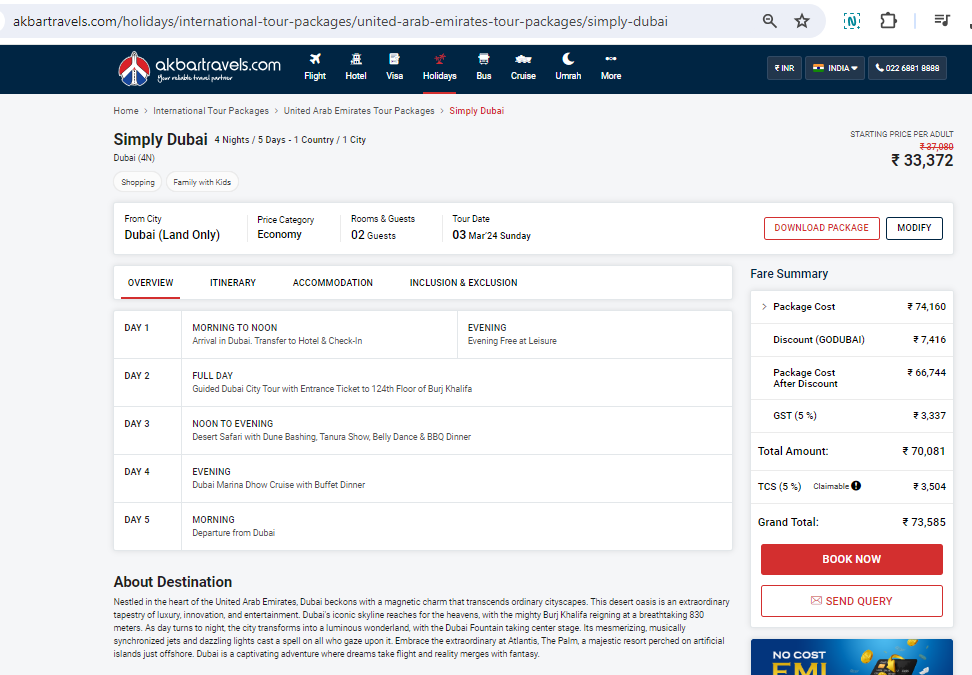Bookmark this page with the star icon
The width and height of the screenshot is (972, 675).
tap(802, 21)
